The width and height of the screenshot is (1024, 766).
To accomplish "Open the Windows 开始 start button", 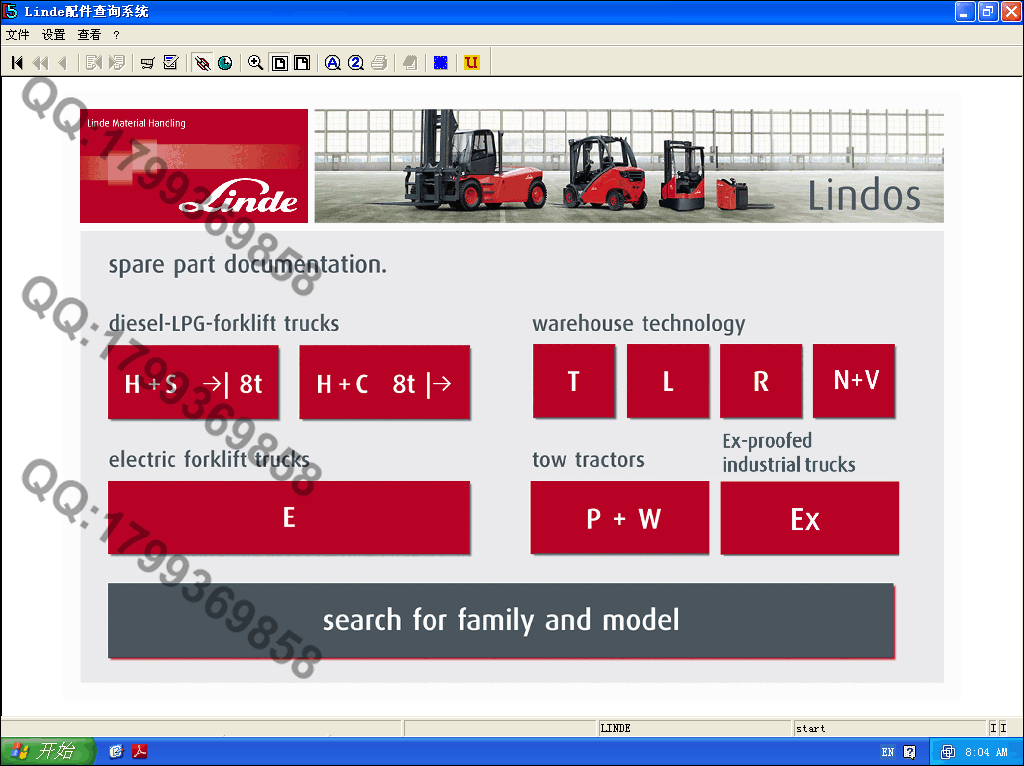I will (47, 751).
